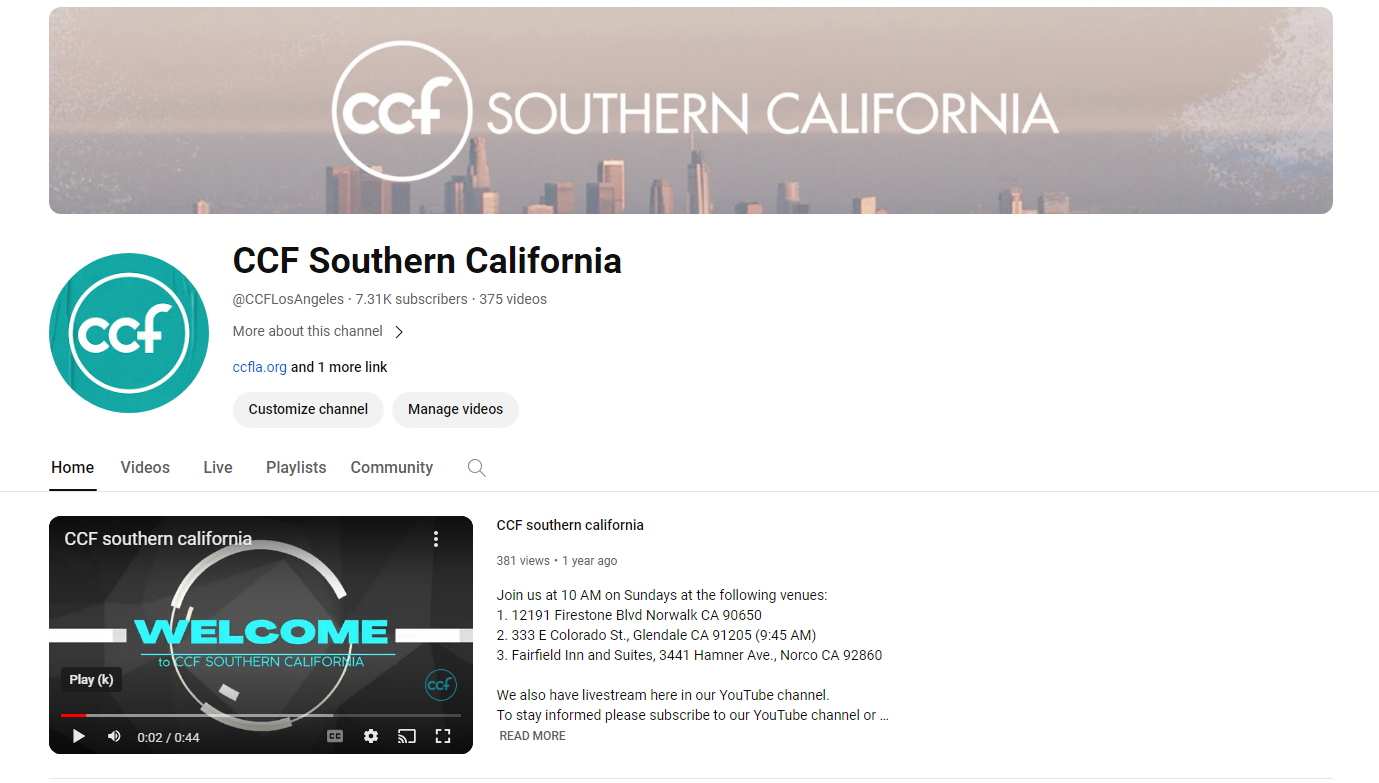Cast the video with the Cast icon

coord(406,736)
